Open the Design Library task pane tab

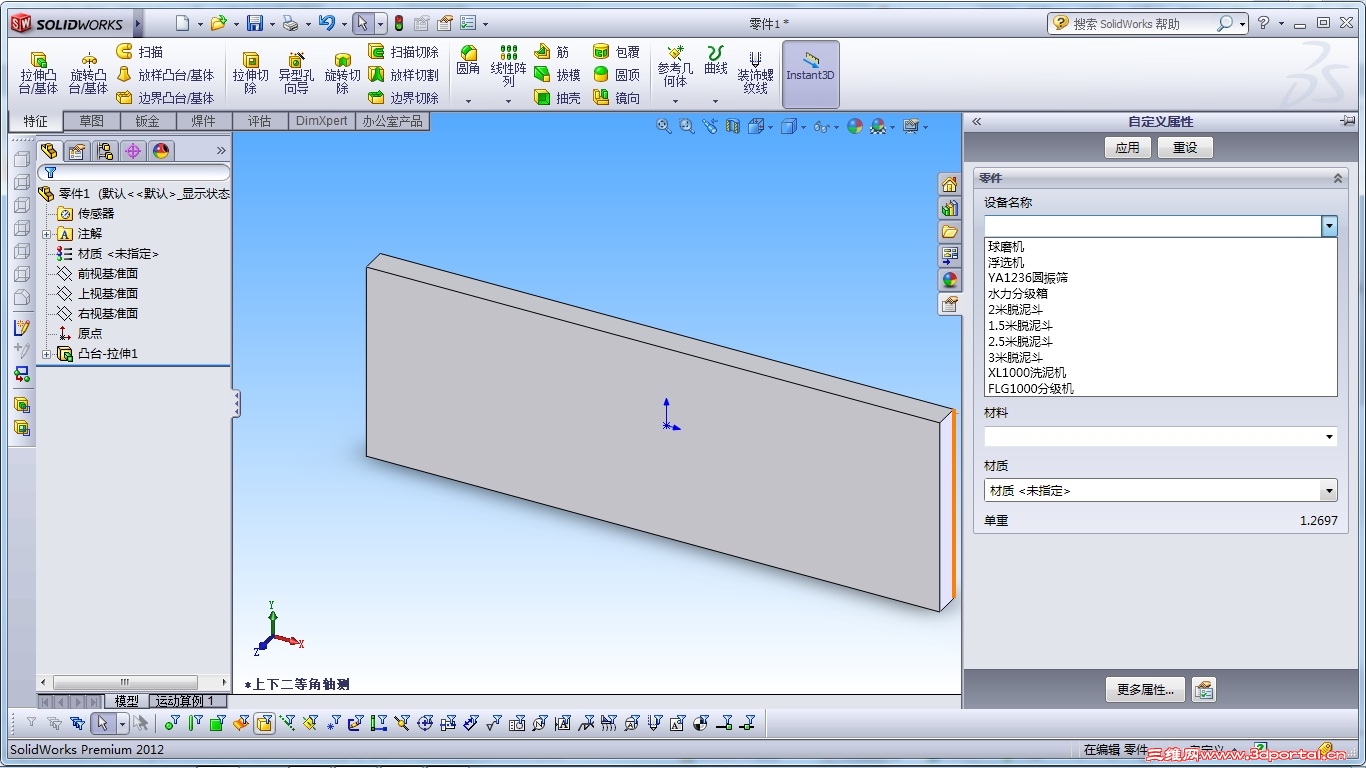(x=949, y=208)
